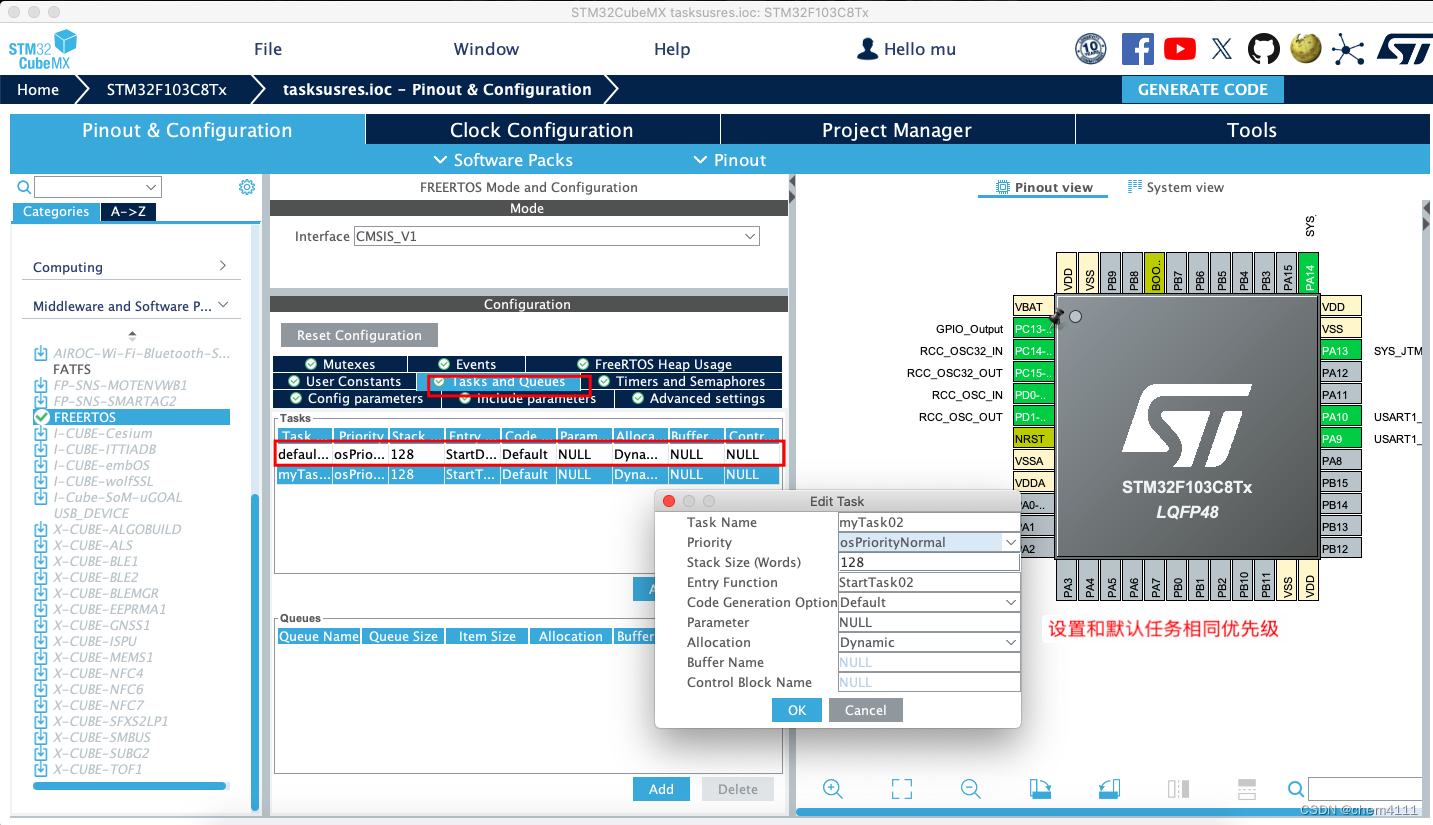Open the Window menu
This screenshot has height=825, width=1433.
[x=486, y=48]
